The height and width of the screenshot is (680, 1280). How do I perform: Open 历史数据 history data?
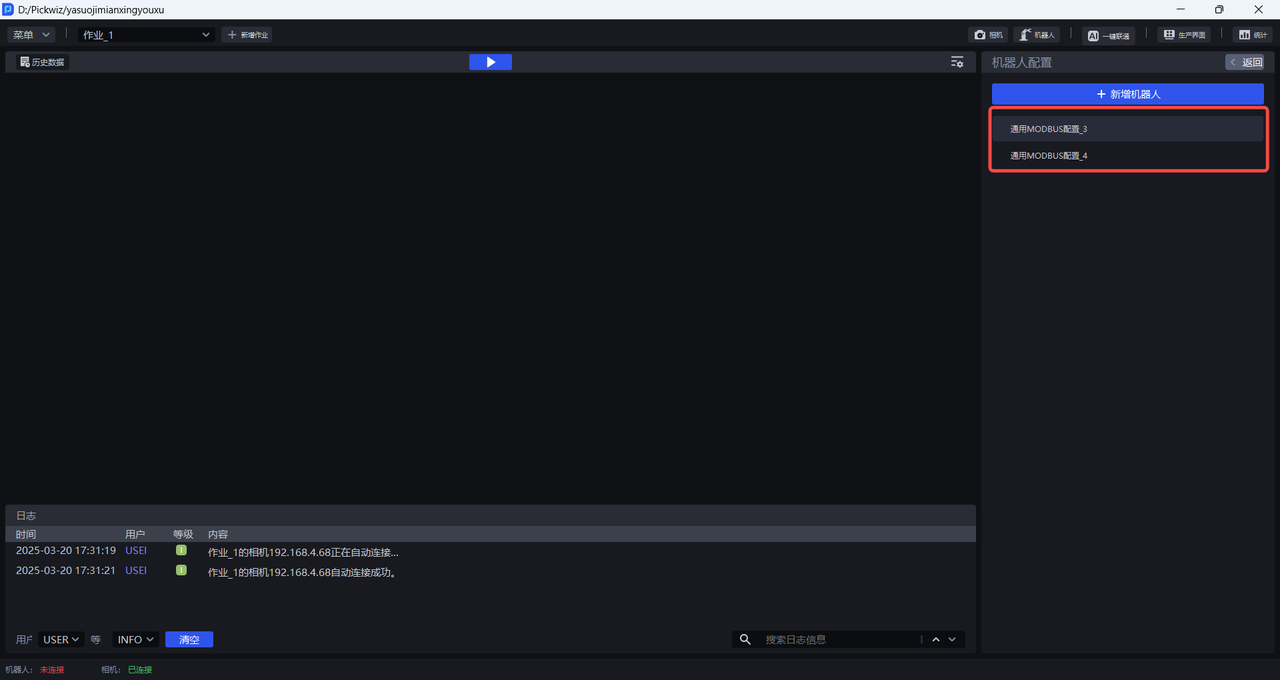pyautogui.click(x=42, y=62)
